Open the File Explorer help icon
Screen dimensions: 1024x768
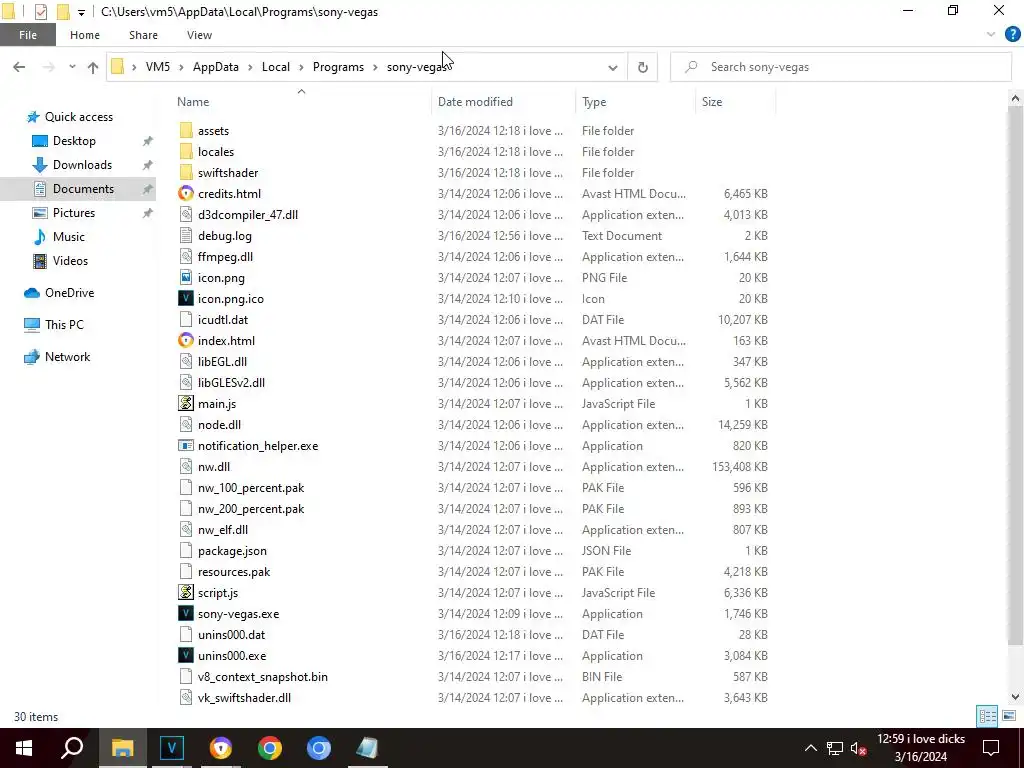(x=1012, y=35)
